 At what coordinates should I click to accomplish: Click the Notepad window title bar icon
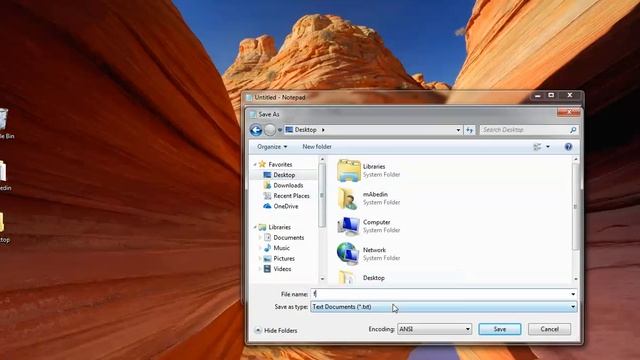[x=249, y=98]
